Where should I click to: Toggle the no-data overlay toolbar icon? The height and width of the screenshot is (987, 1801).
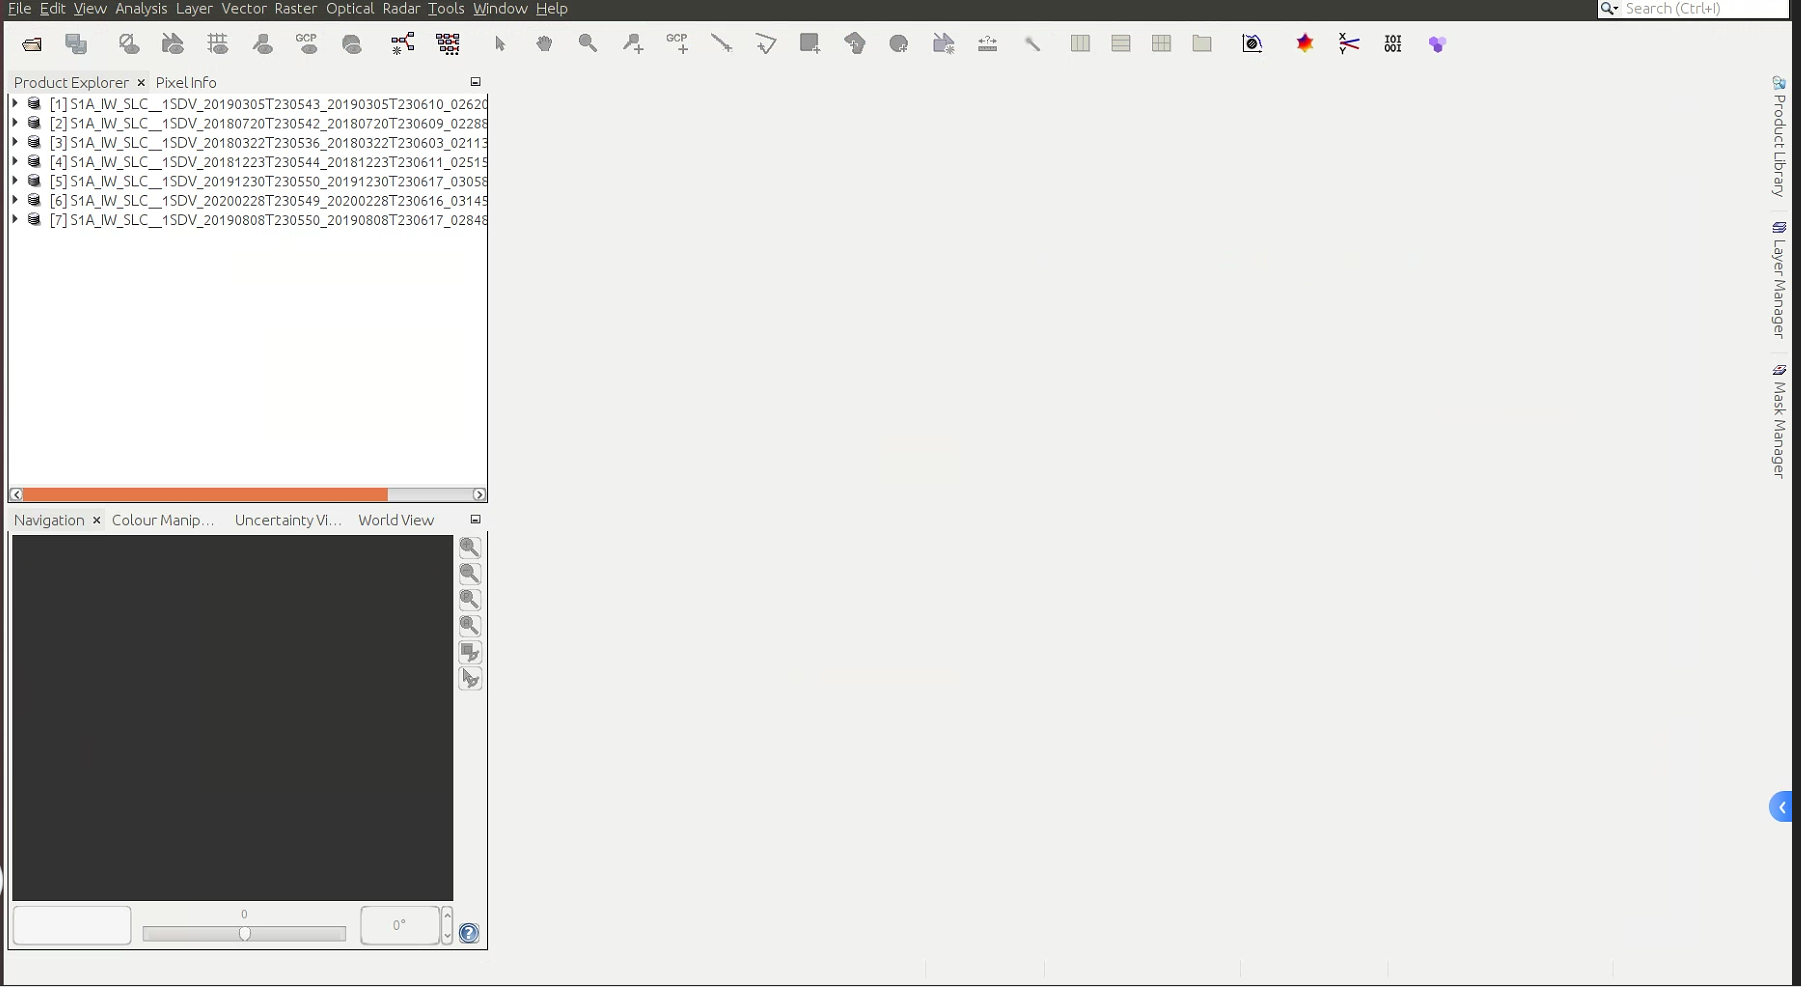129,44
